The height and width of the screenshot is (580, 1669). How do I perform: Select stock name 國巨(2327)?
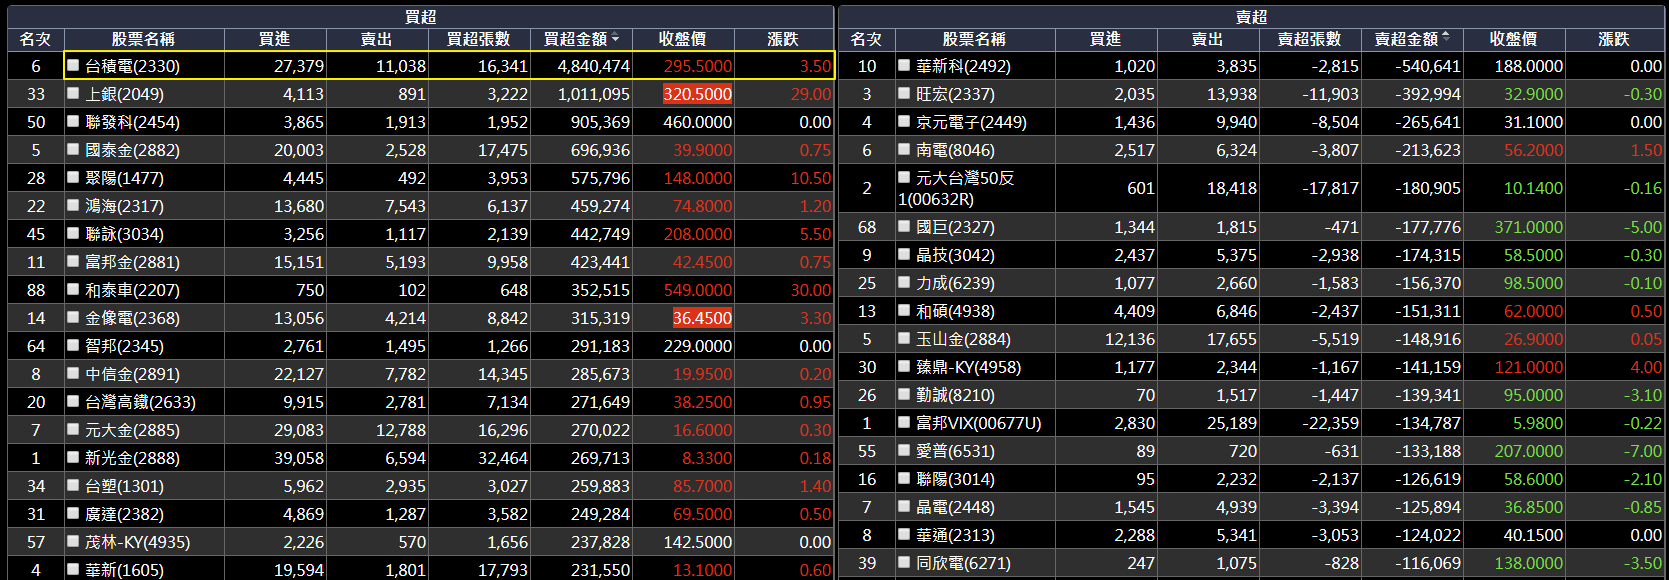click(x=955, y=227)
